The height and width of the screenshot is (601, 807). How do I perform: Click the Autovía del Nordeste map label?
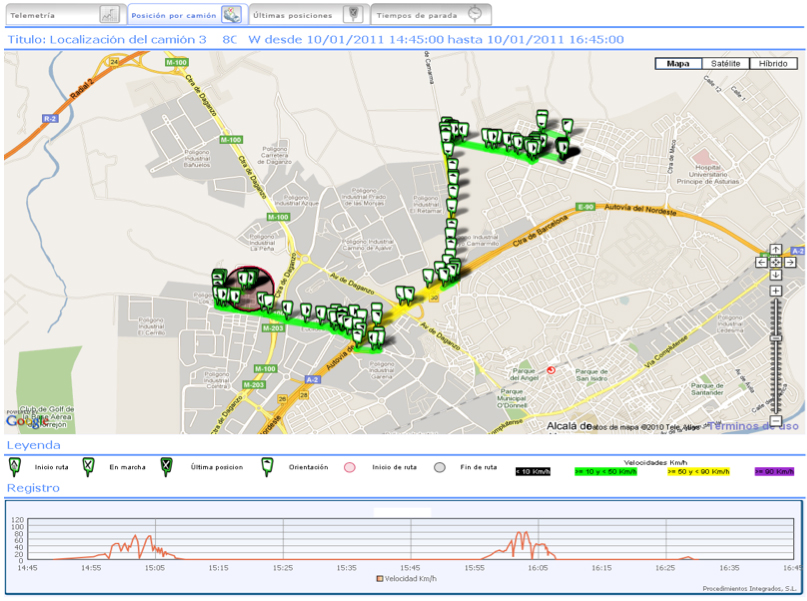click(x=640, y=209)
